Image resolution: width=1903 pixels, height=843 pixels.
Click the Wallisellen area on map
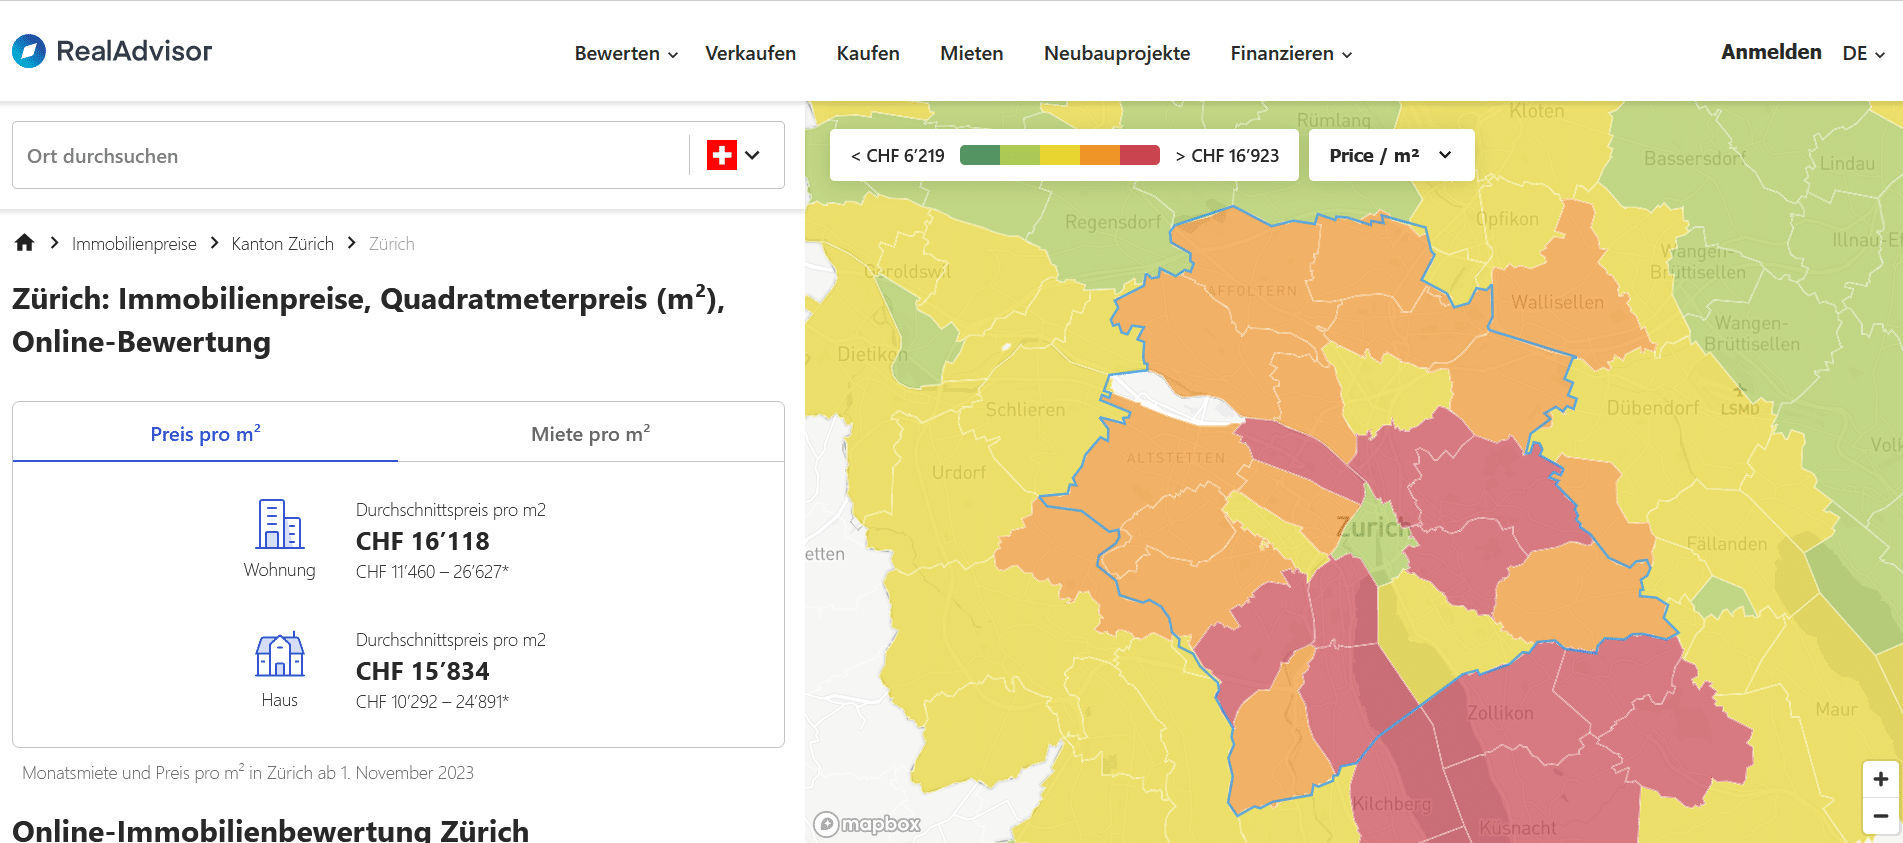click(1557, 302)
